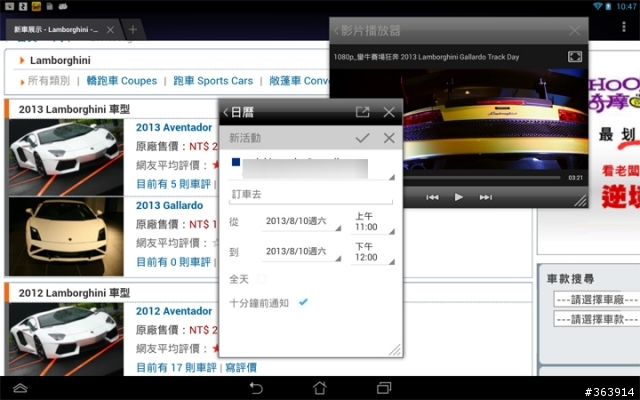This screenshot has height=400, width=640.
Task: Tap the 10:47 status bar clock
Action: click(626, 7)
